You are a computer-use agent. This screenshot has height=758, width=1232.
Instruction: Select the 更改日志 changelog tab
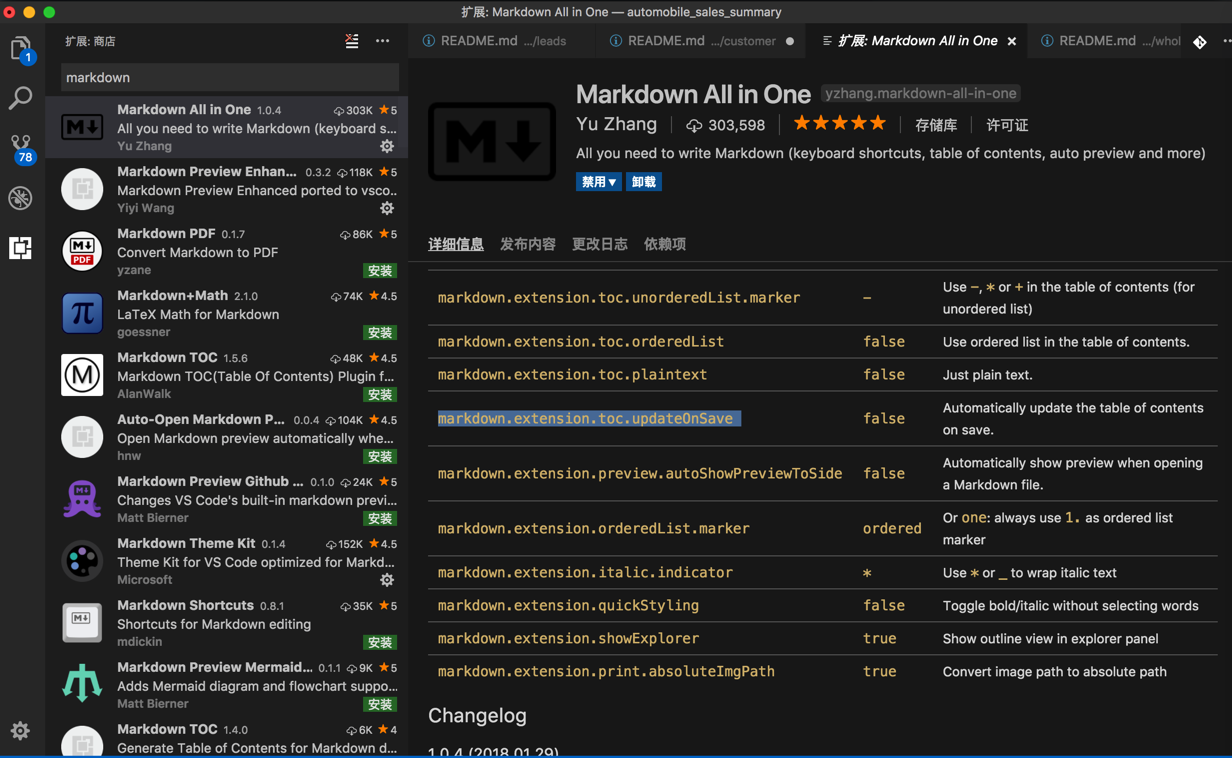[600, 244]
